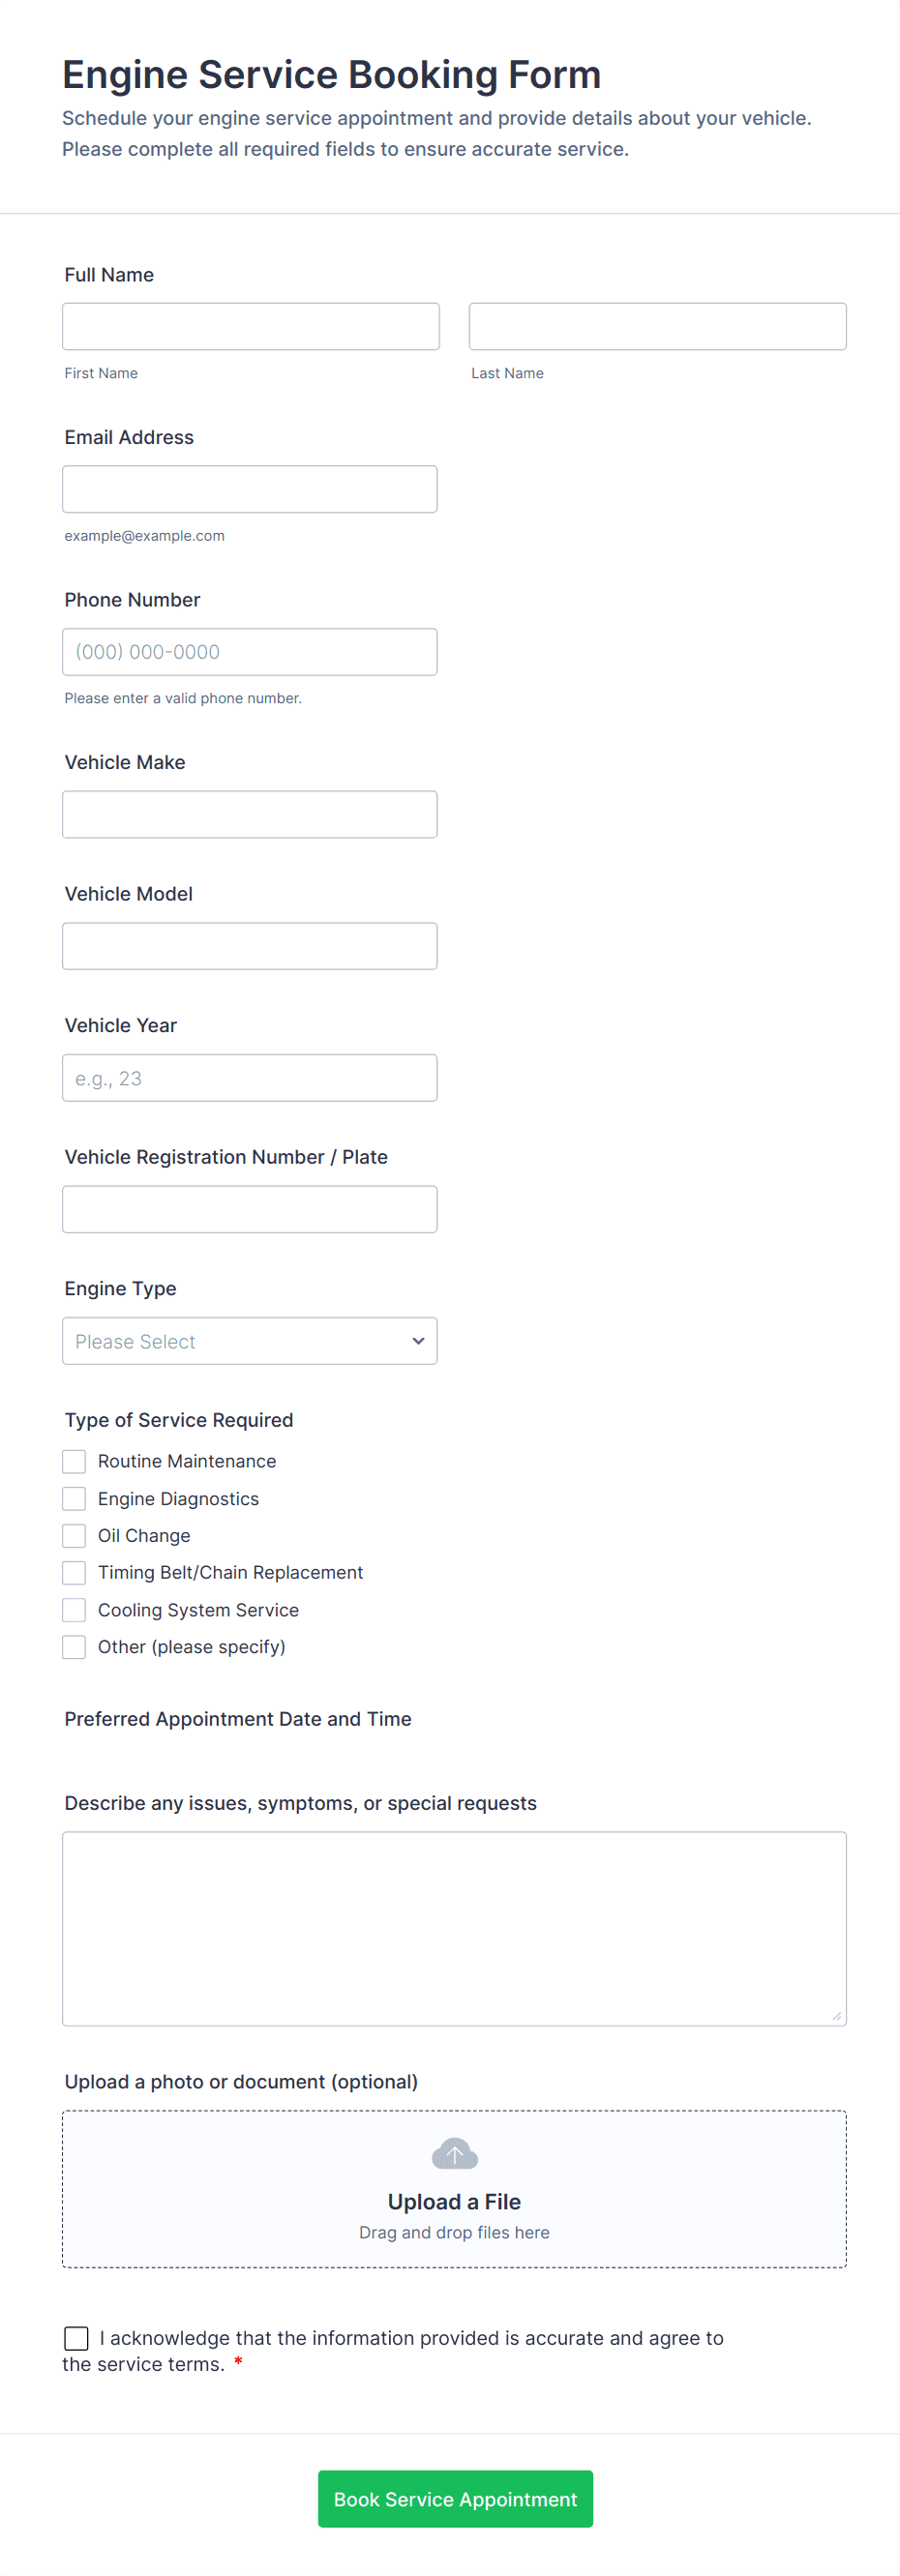Check Cooling System Service box
This screenshot has height=2576, width=900.
click(x=74, y=1609)
